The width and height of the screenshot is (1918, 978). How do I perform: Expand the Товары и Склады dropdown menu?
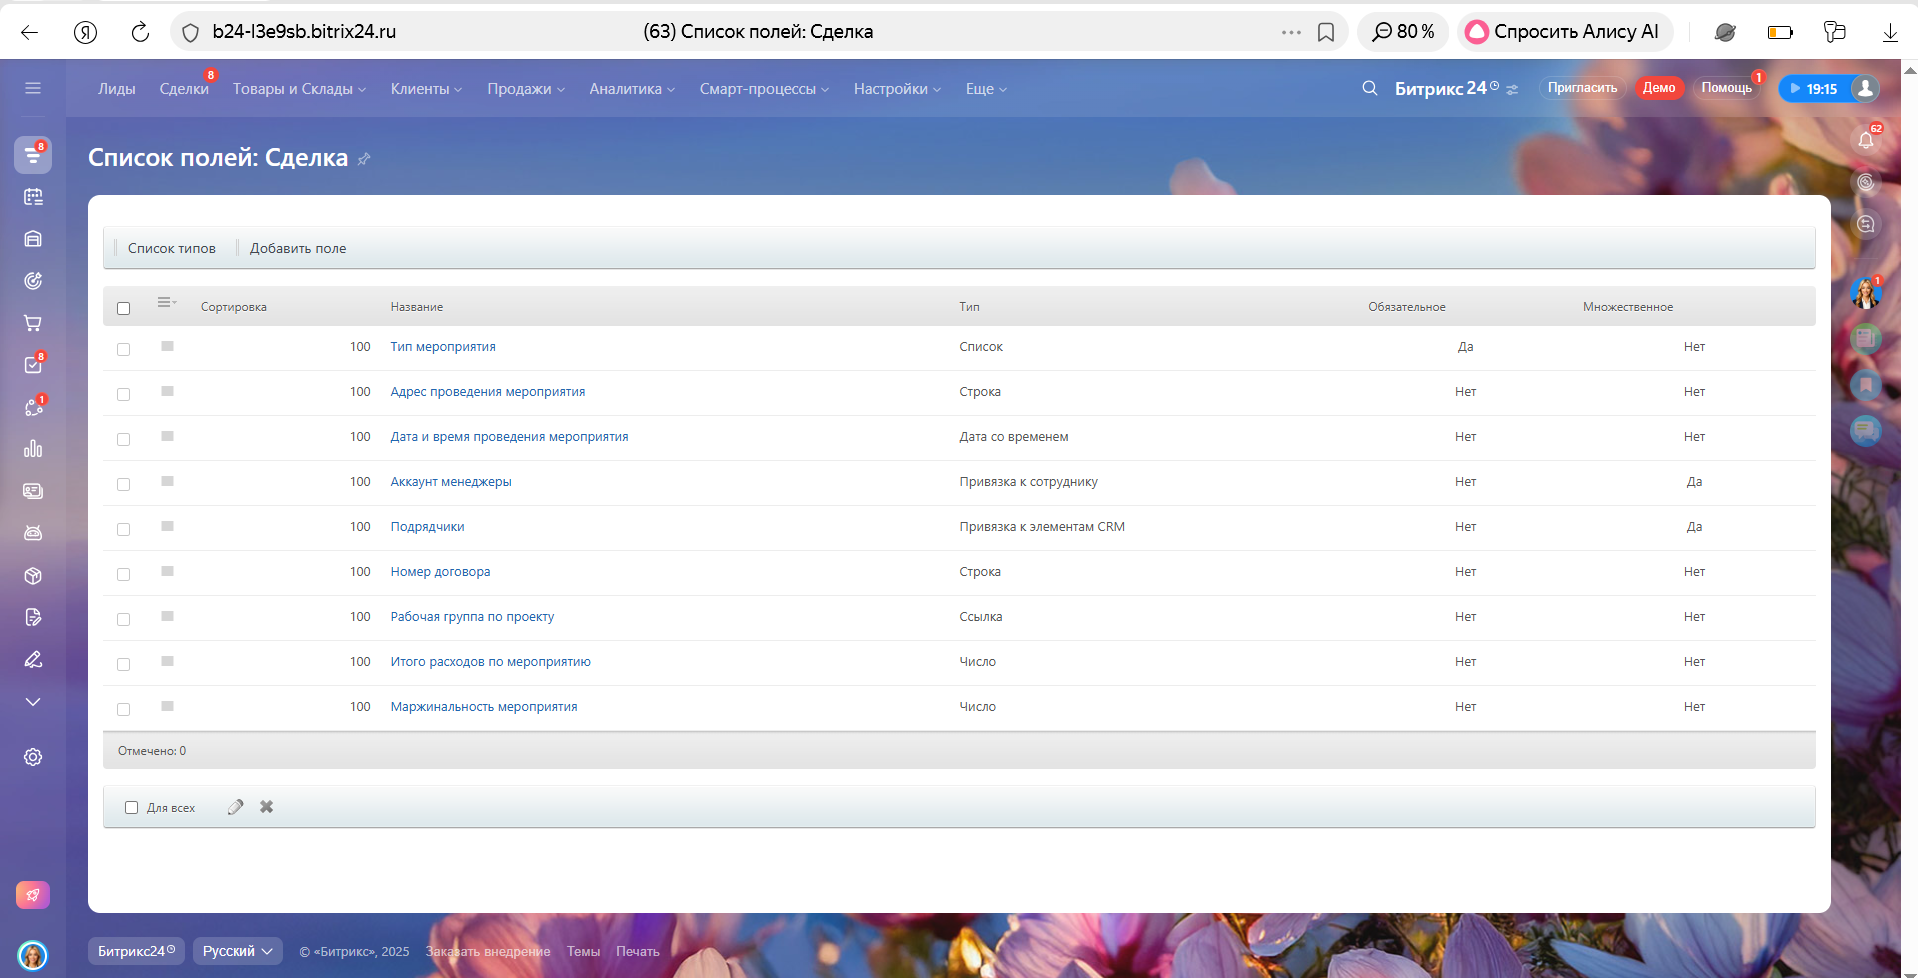coord(299,89)
